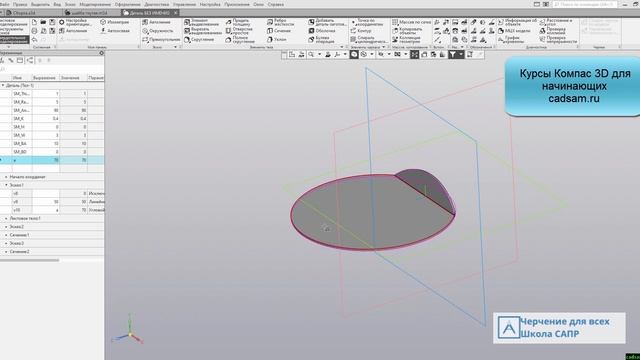Open Булева операция tool
640x360 pixels.
pyautogui.click(x=322, y=40)
